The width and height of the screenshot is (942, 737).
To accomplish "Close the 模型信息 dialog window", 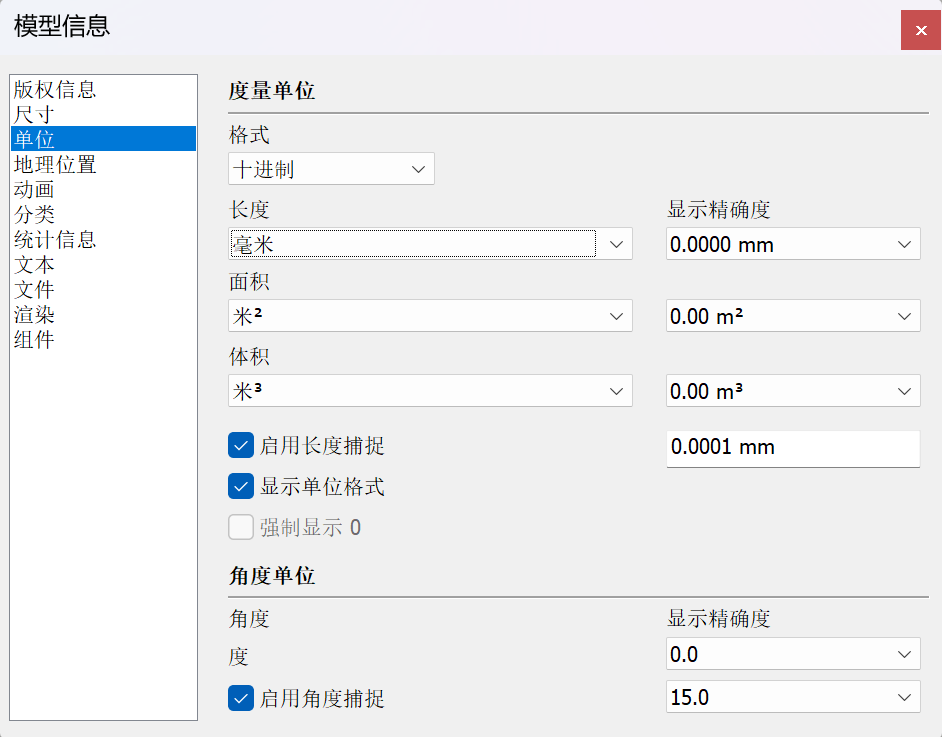I will 920,30.
